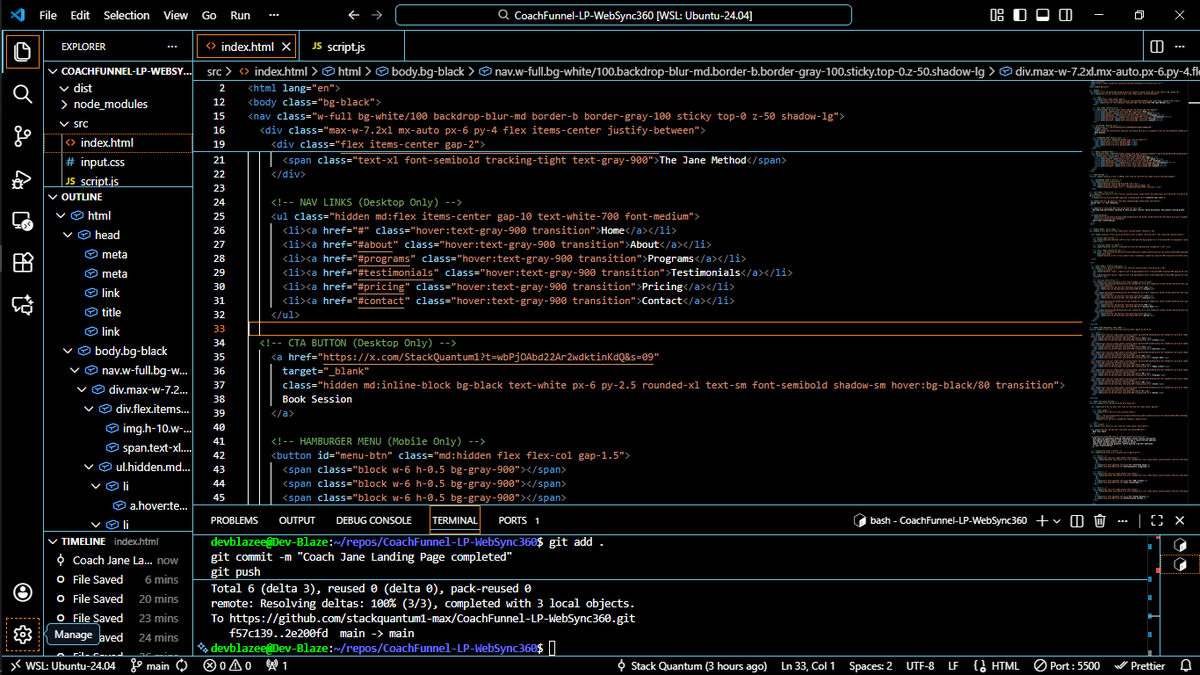
Task: Click Port : 5500 Live Server toggle
Action: click(x=1066, y=666)
